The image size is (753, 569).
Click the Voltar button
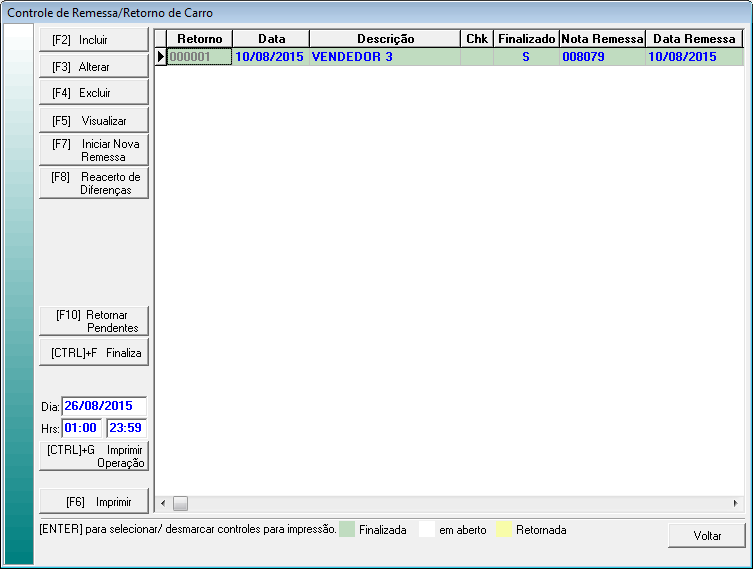tap(706, 535)
